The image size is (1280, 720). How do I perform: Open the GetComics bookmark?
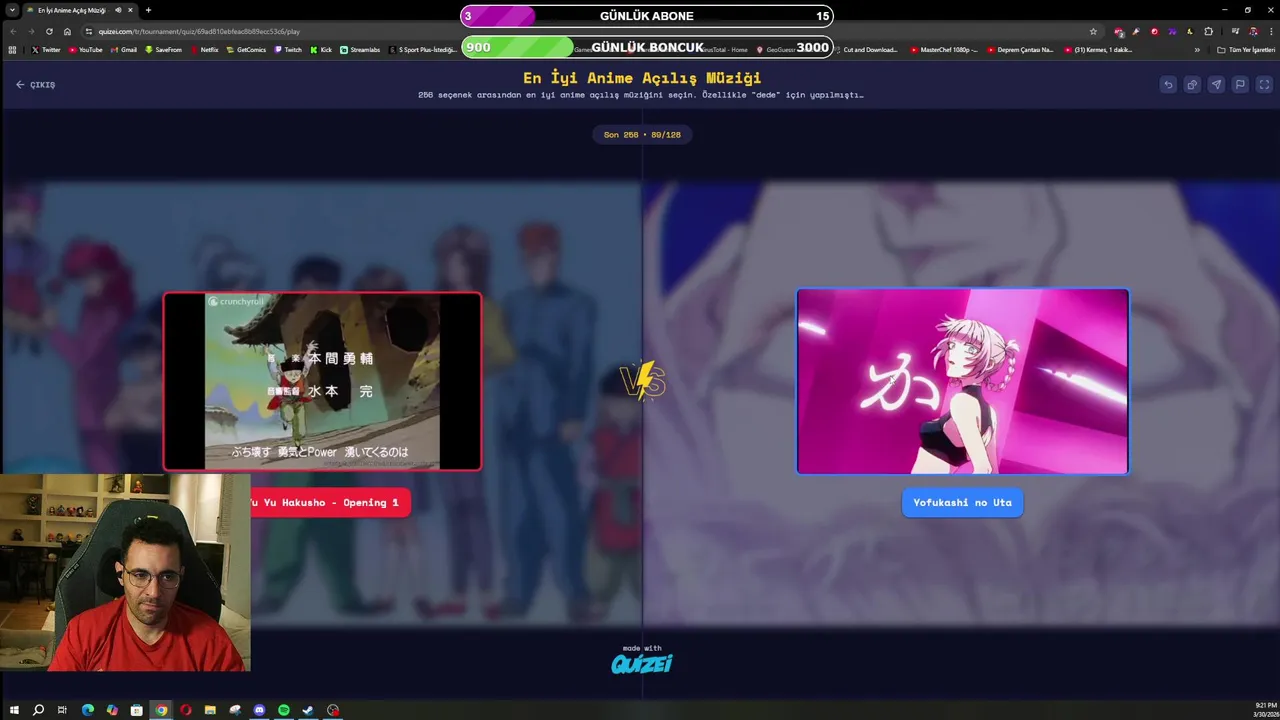pos(246,49)
